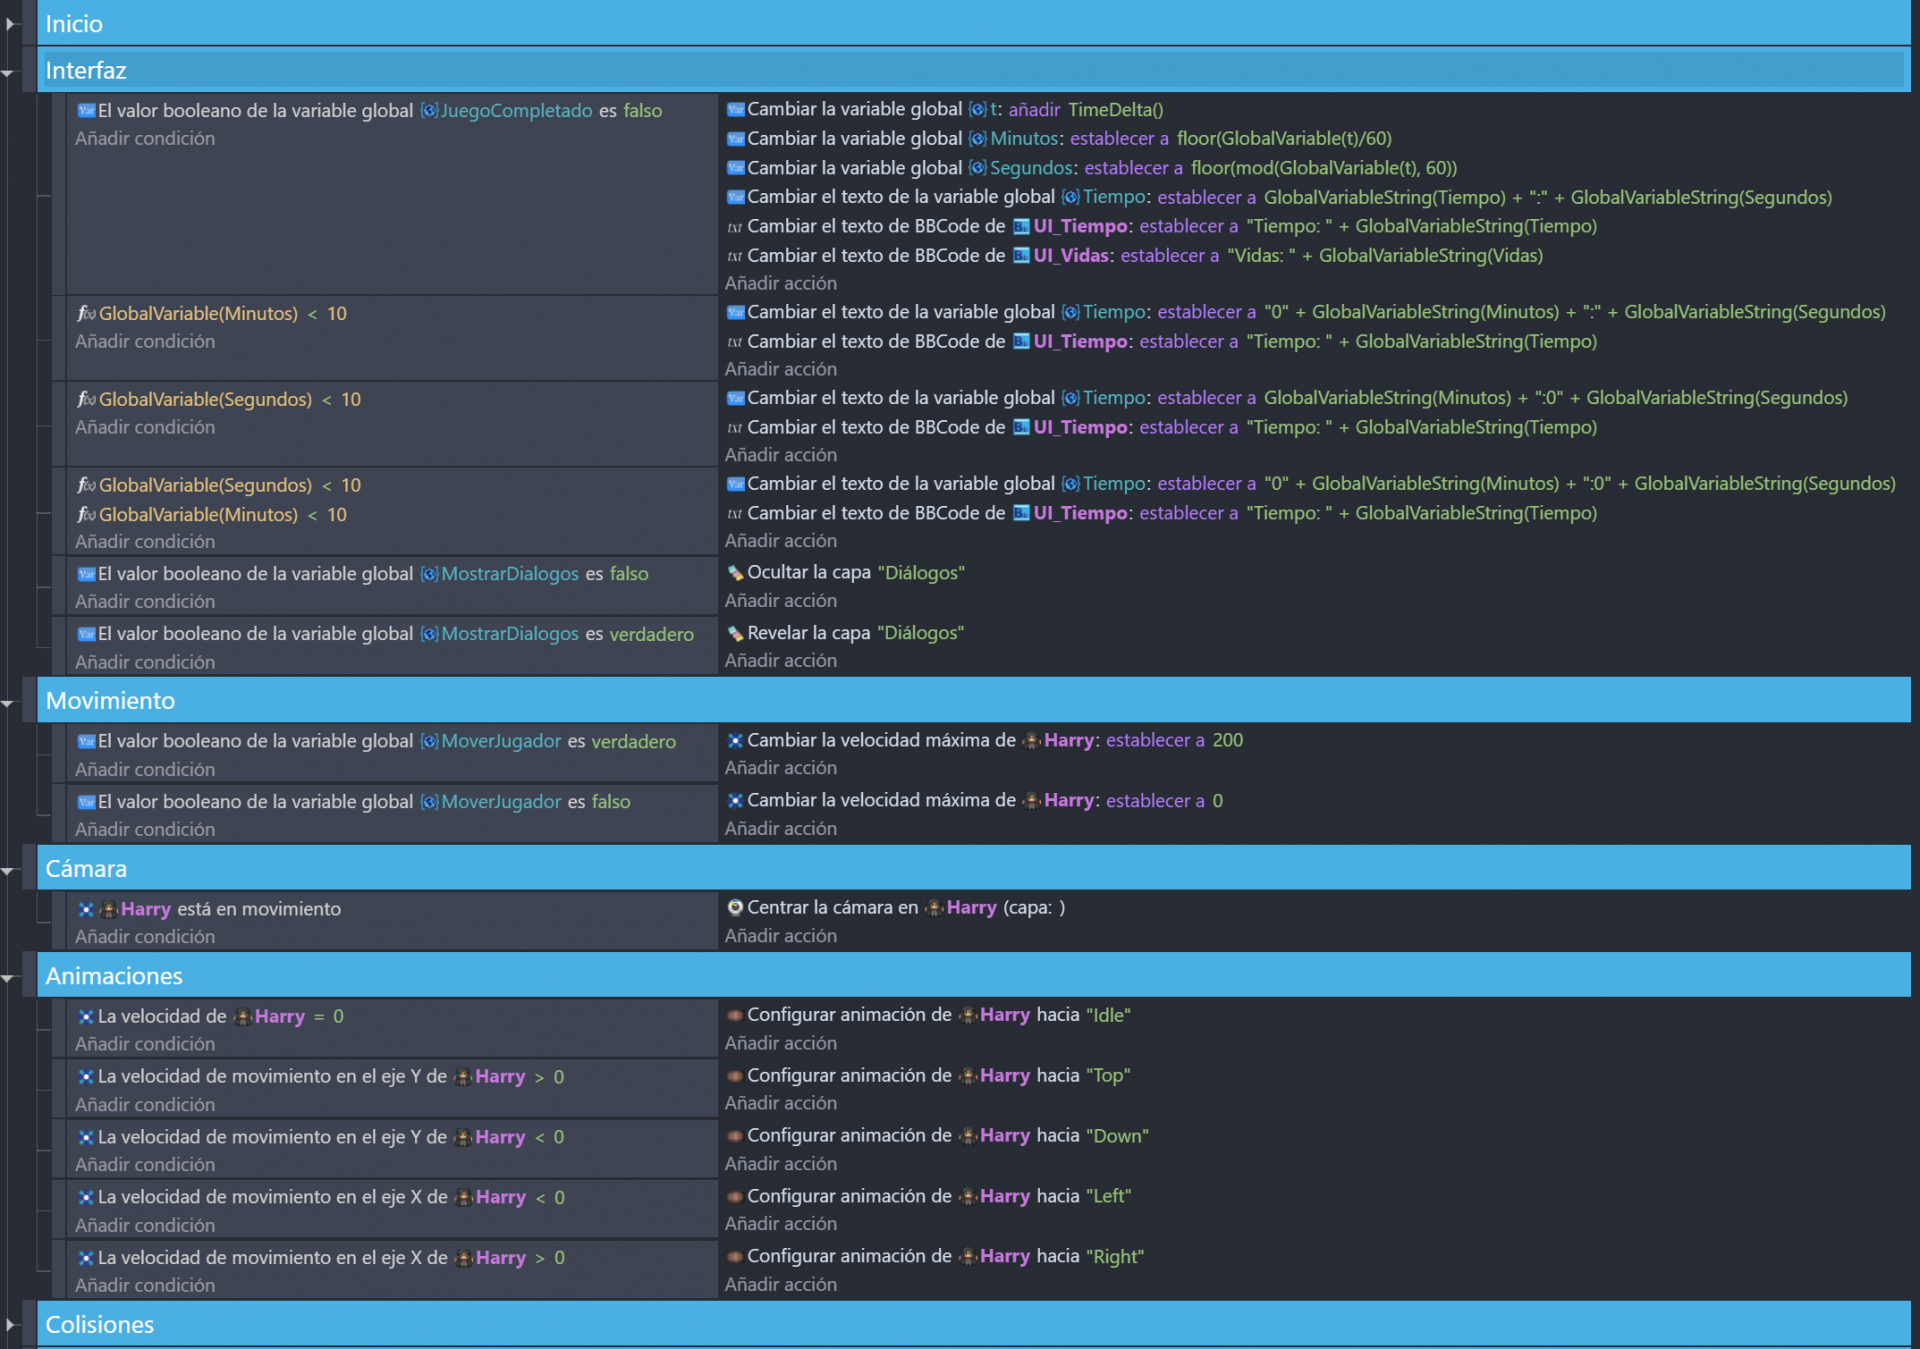The height and width of the screenshot is (1349, 1920).
Task: Select 'eje Y de Harry < 0' condition
Action: click(321, 1137)
